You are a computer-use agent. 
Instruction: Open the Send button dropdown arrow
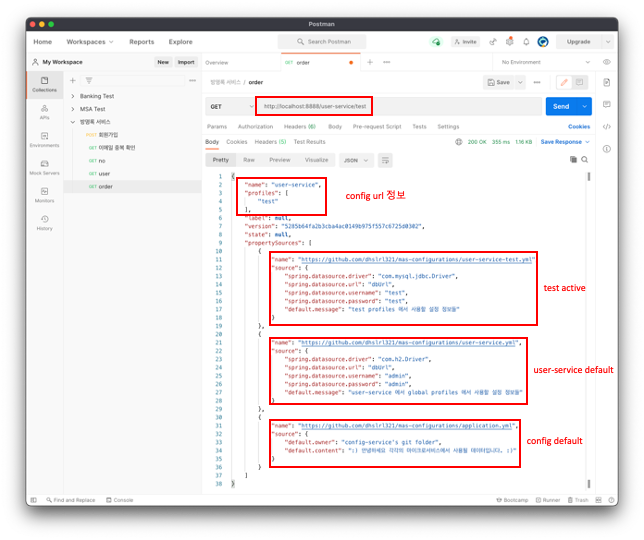(x=584, y=106)
